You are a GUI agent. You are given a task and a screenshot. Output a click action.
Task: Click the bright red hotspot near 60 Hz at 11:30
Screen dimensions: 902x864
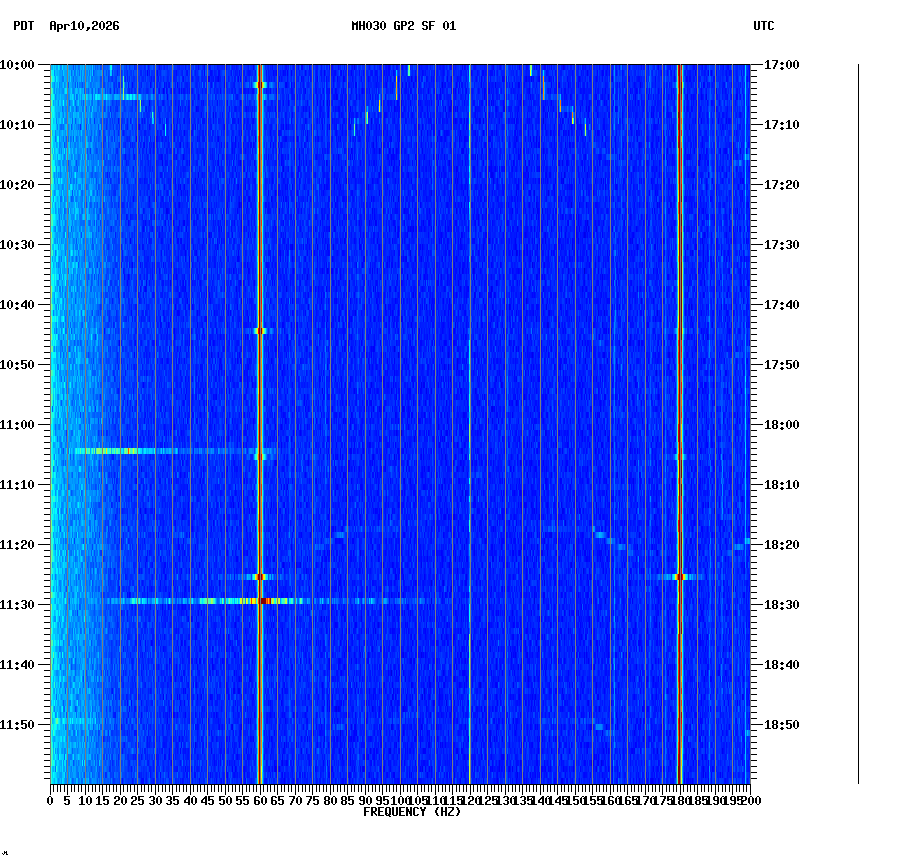click(x=262, y=601)
